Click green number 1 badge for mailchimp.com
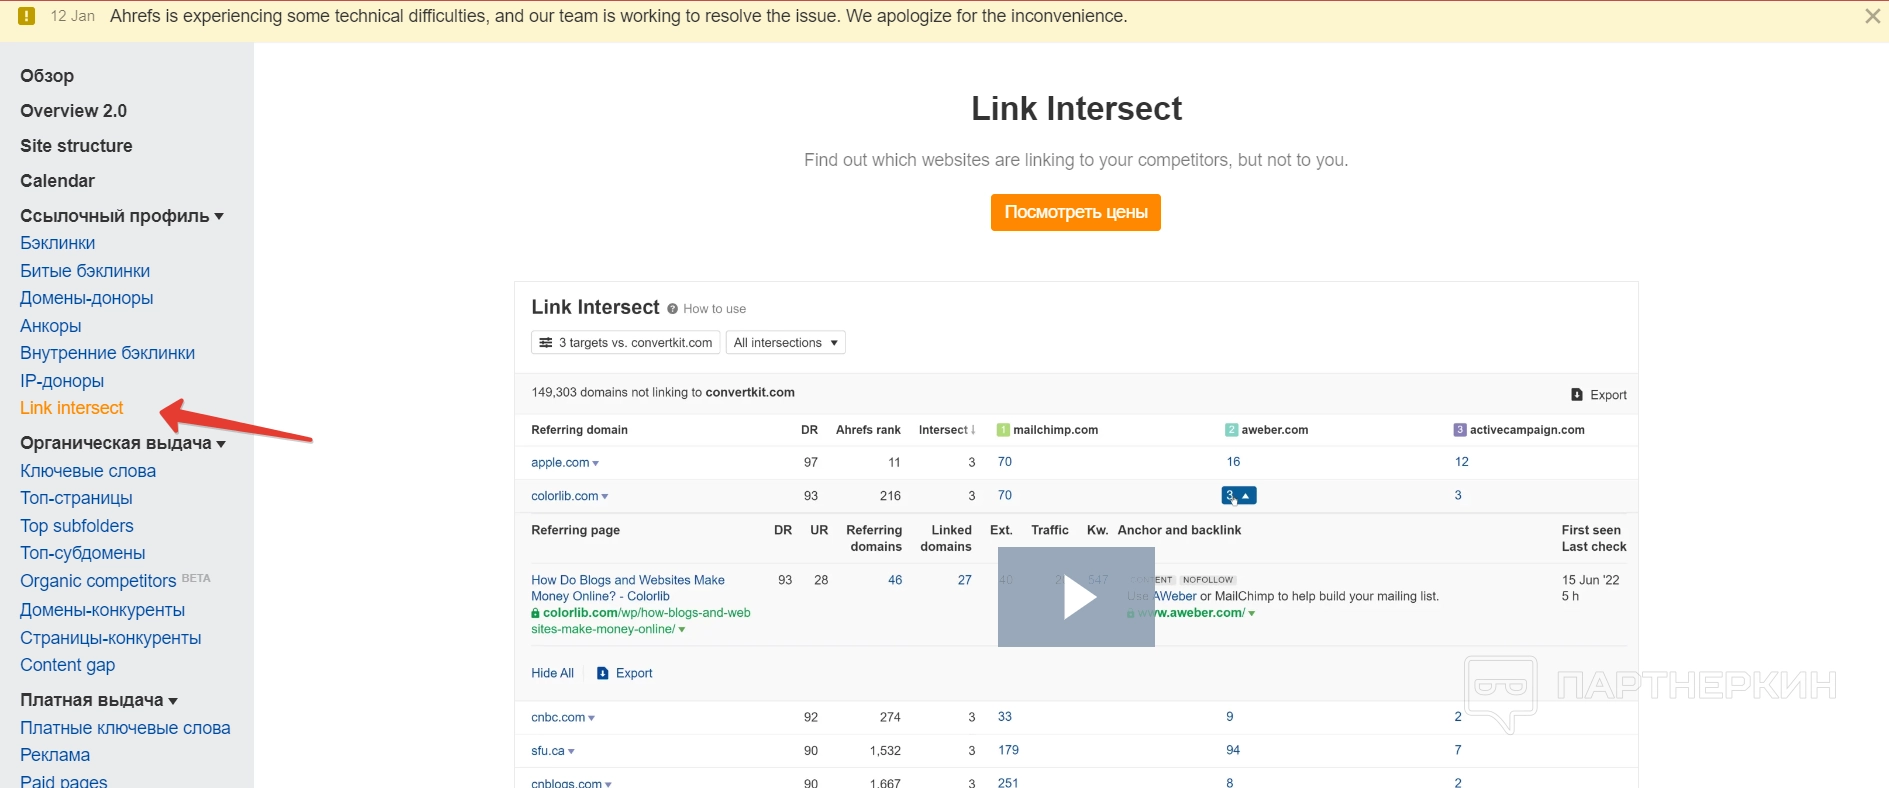 [x=1003, y=430]
